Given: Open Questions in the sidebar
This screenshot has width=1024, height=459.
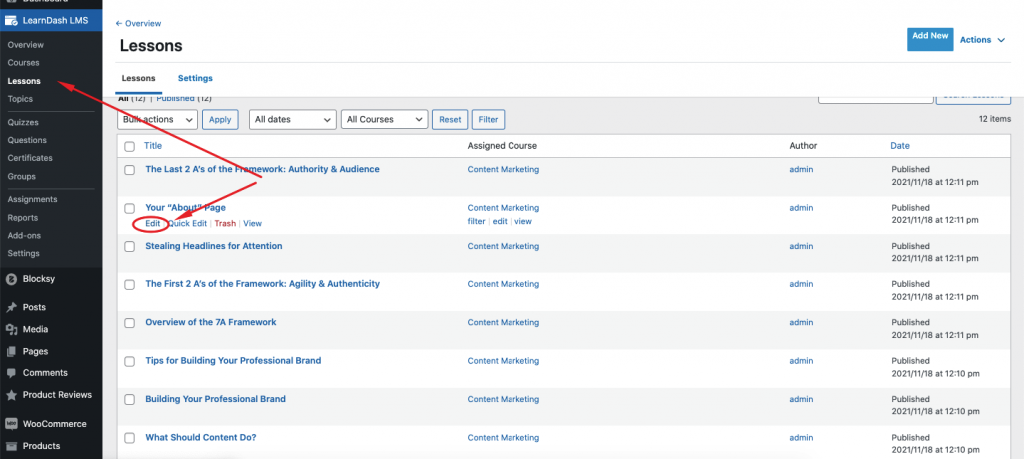Looking at the screenshot, I should pyautogui.click(x=27, y=140).
